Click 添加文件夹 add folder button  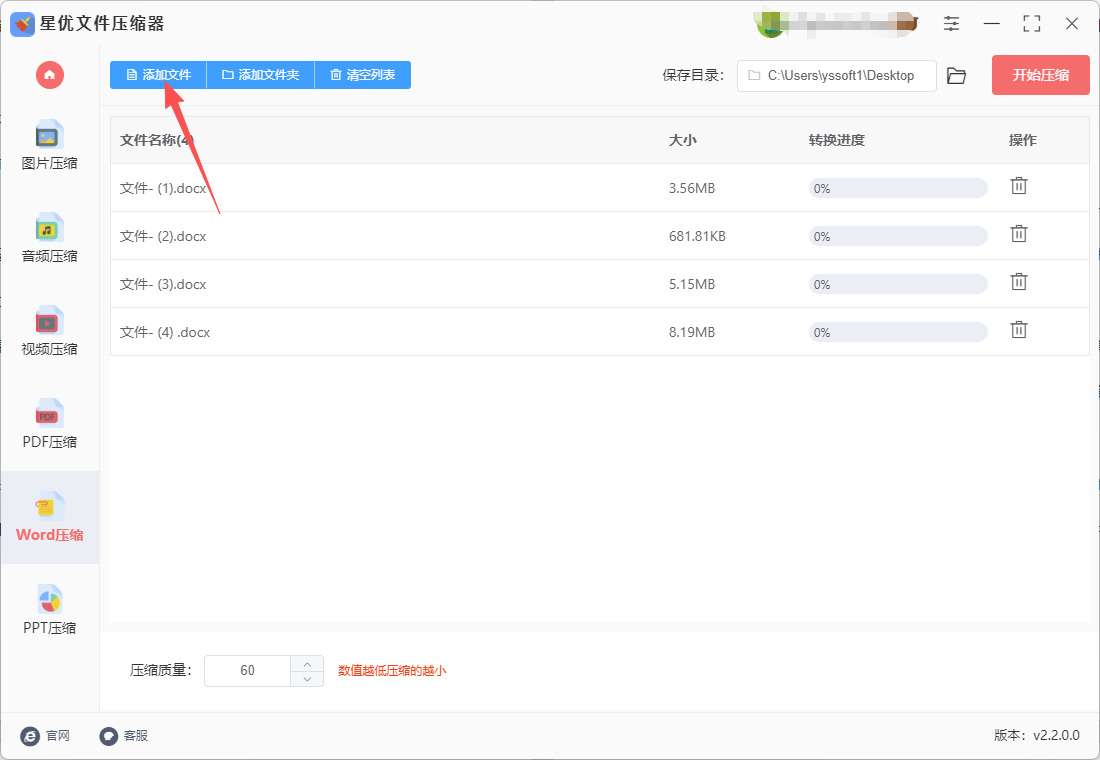tap(261, 74)
